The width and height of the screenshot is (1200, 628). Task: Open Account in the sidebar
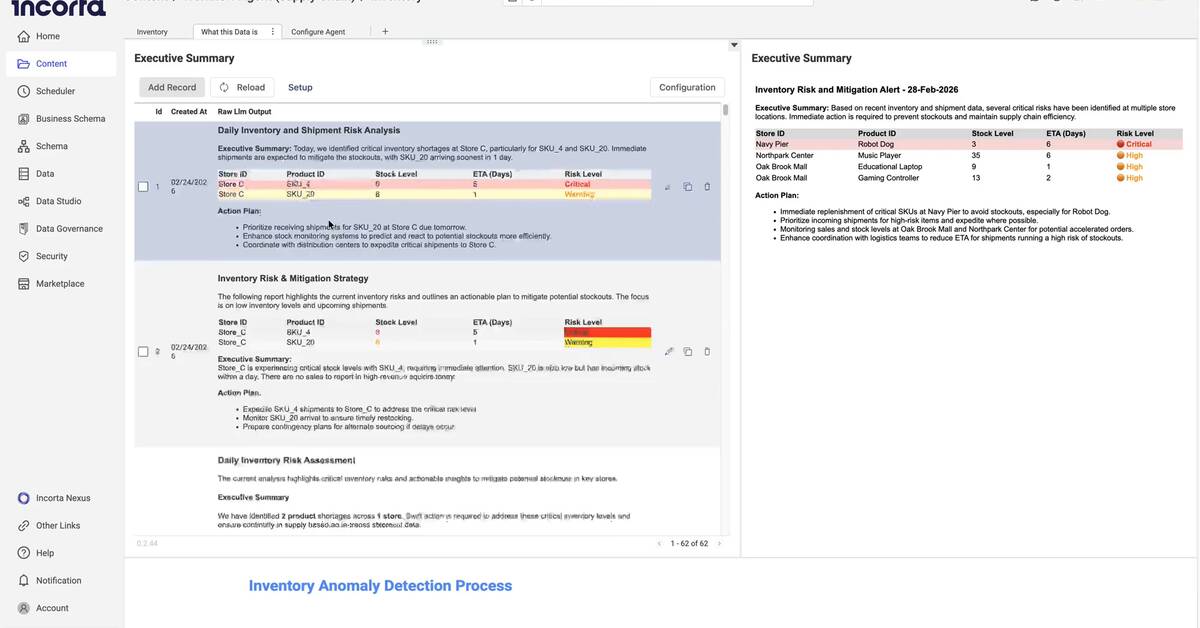(42, 608)
